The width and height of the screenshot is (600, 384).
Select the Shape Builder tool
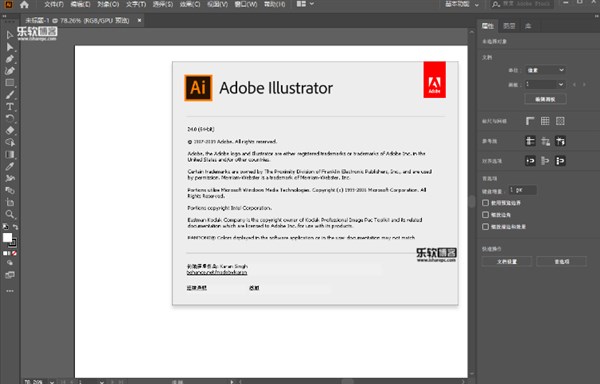(10, 142)
